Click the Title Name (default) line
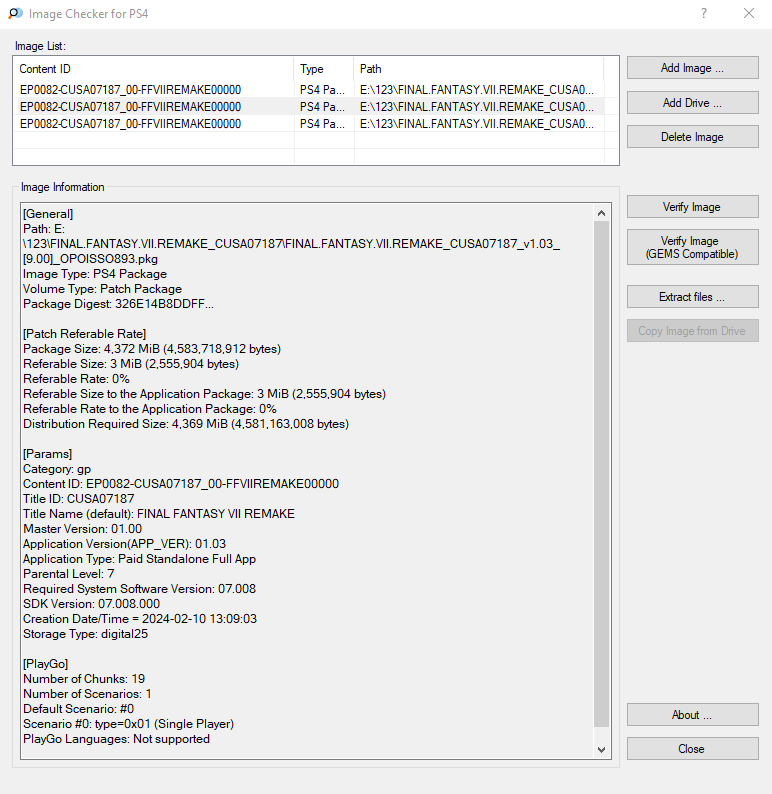Screen dimensions: 772x794 (158, 514)
